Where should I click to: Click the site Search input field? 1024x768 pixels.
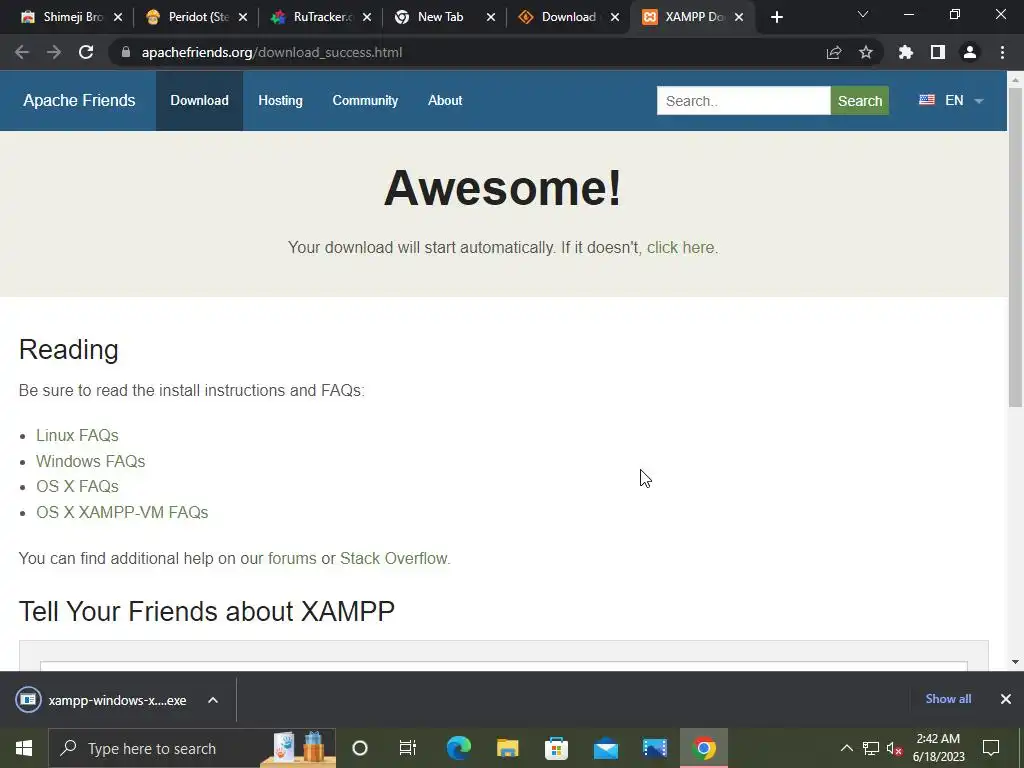pos(743,101)
